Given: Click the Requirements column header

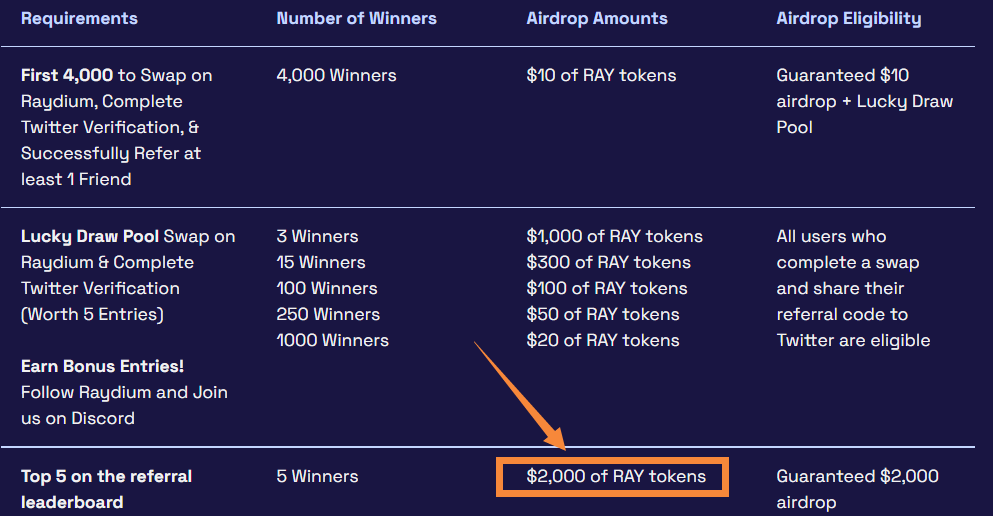Looking at the screenshot, I should [x=79, y=19].
